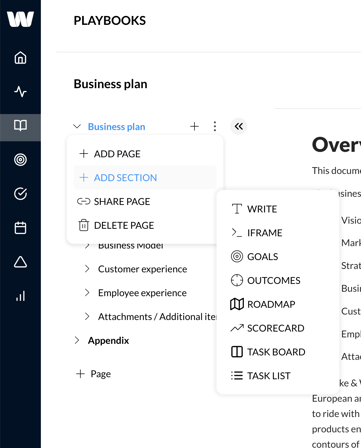Select SCORECARD section type
The image size is (361, 448).
click(278, 328)
